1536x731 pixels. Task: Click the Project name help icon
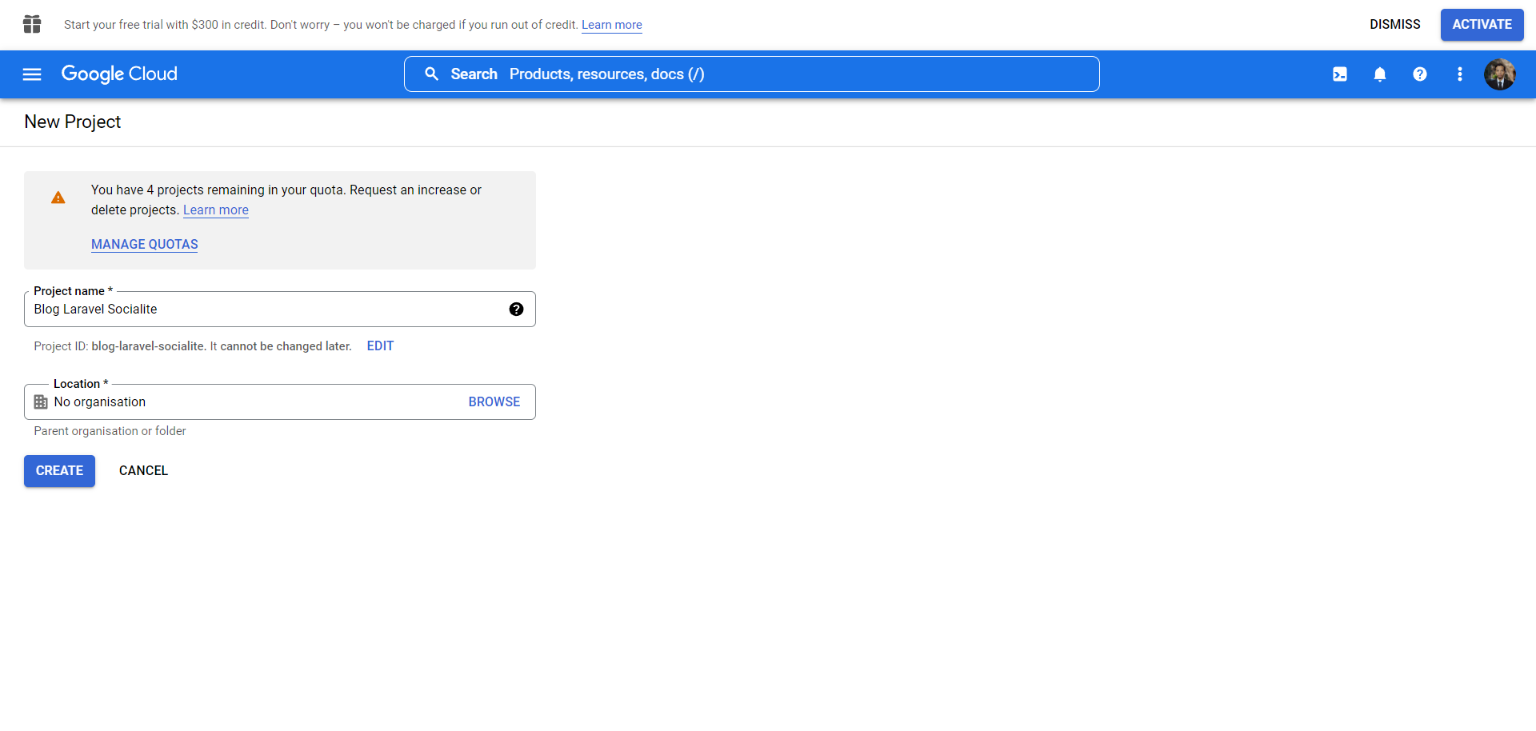point(516,309)
